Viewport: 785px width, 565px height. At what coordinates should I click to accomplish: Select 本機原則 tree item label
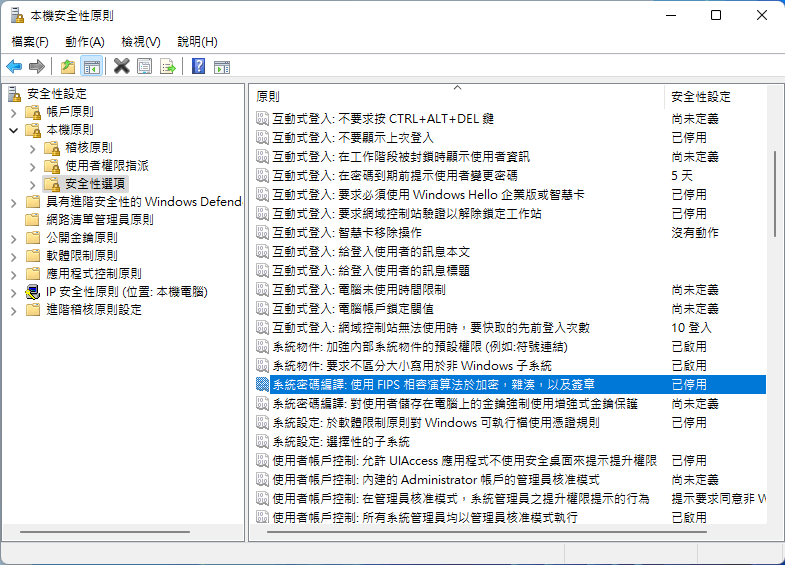pos(70,130)
